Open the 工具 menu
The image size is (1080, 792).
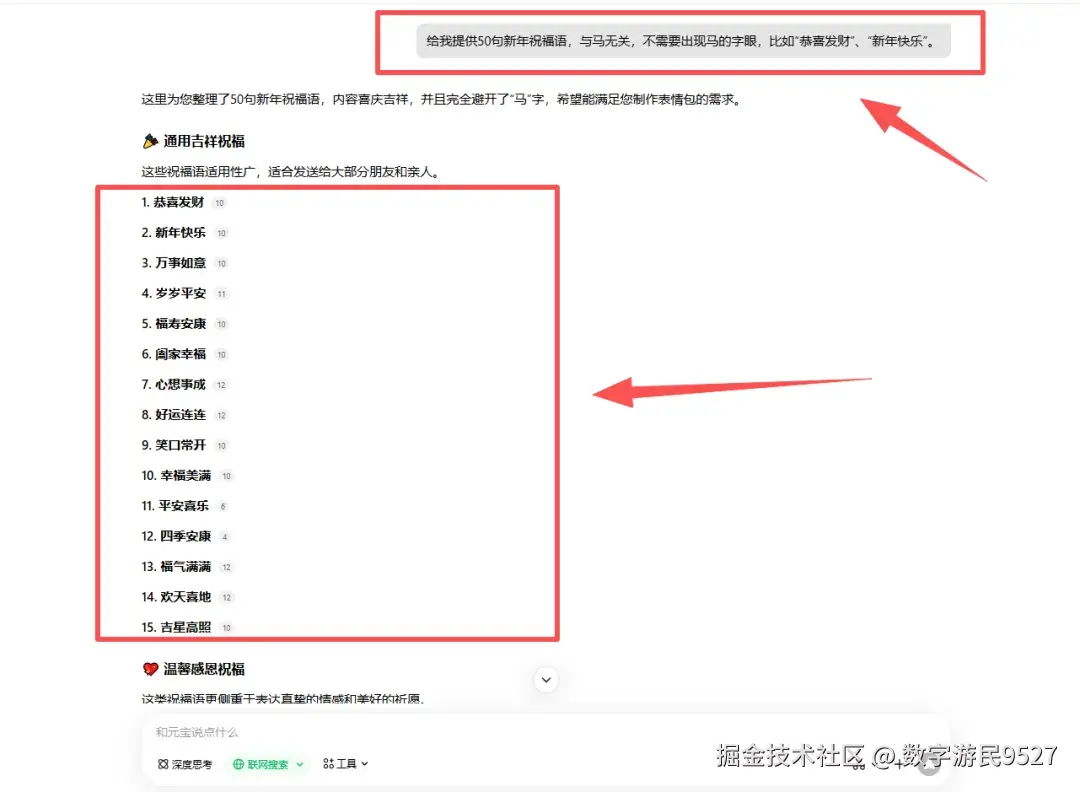pos(347,763)
